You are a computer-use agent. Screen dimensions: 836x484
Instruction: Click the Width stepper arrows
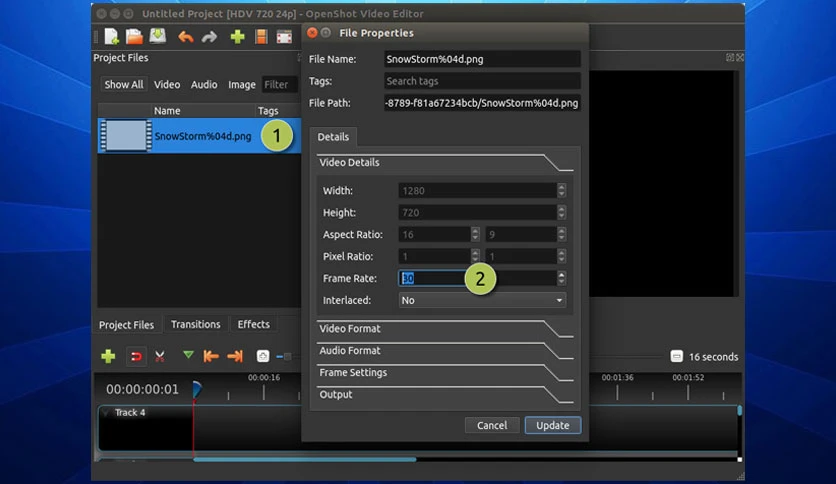click(561, 190)
